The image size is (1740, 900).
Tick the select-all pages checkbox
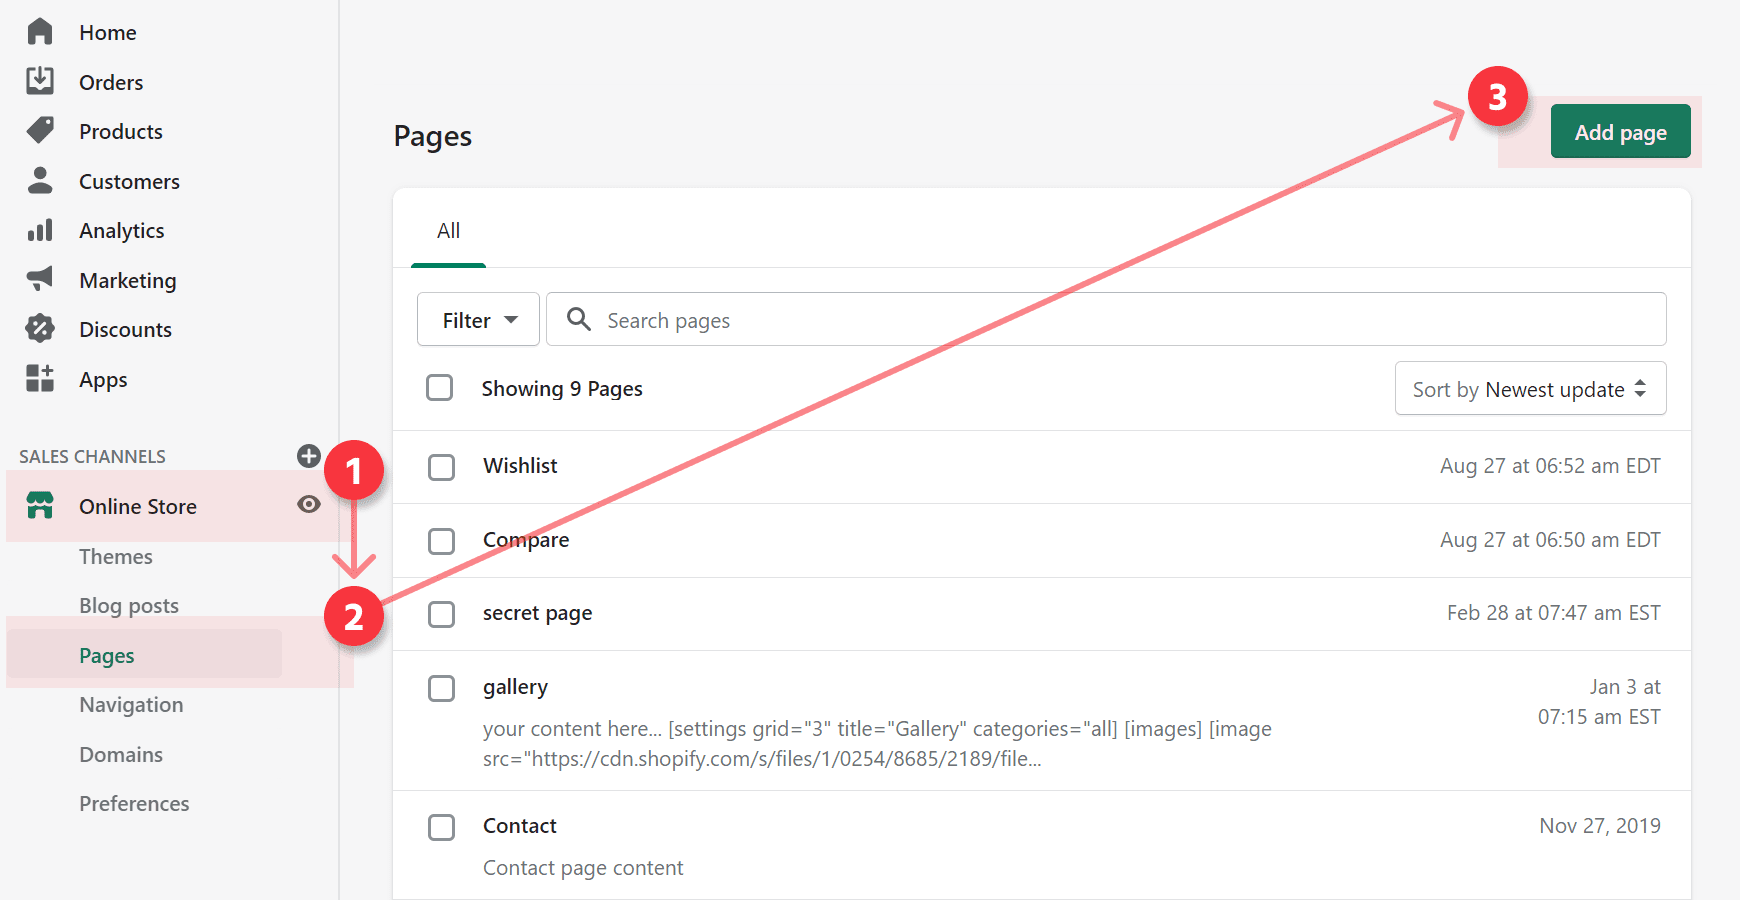pyautogui.click(x=440, y=388)
